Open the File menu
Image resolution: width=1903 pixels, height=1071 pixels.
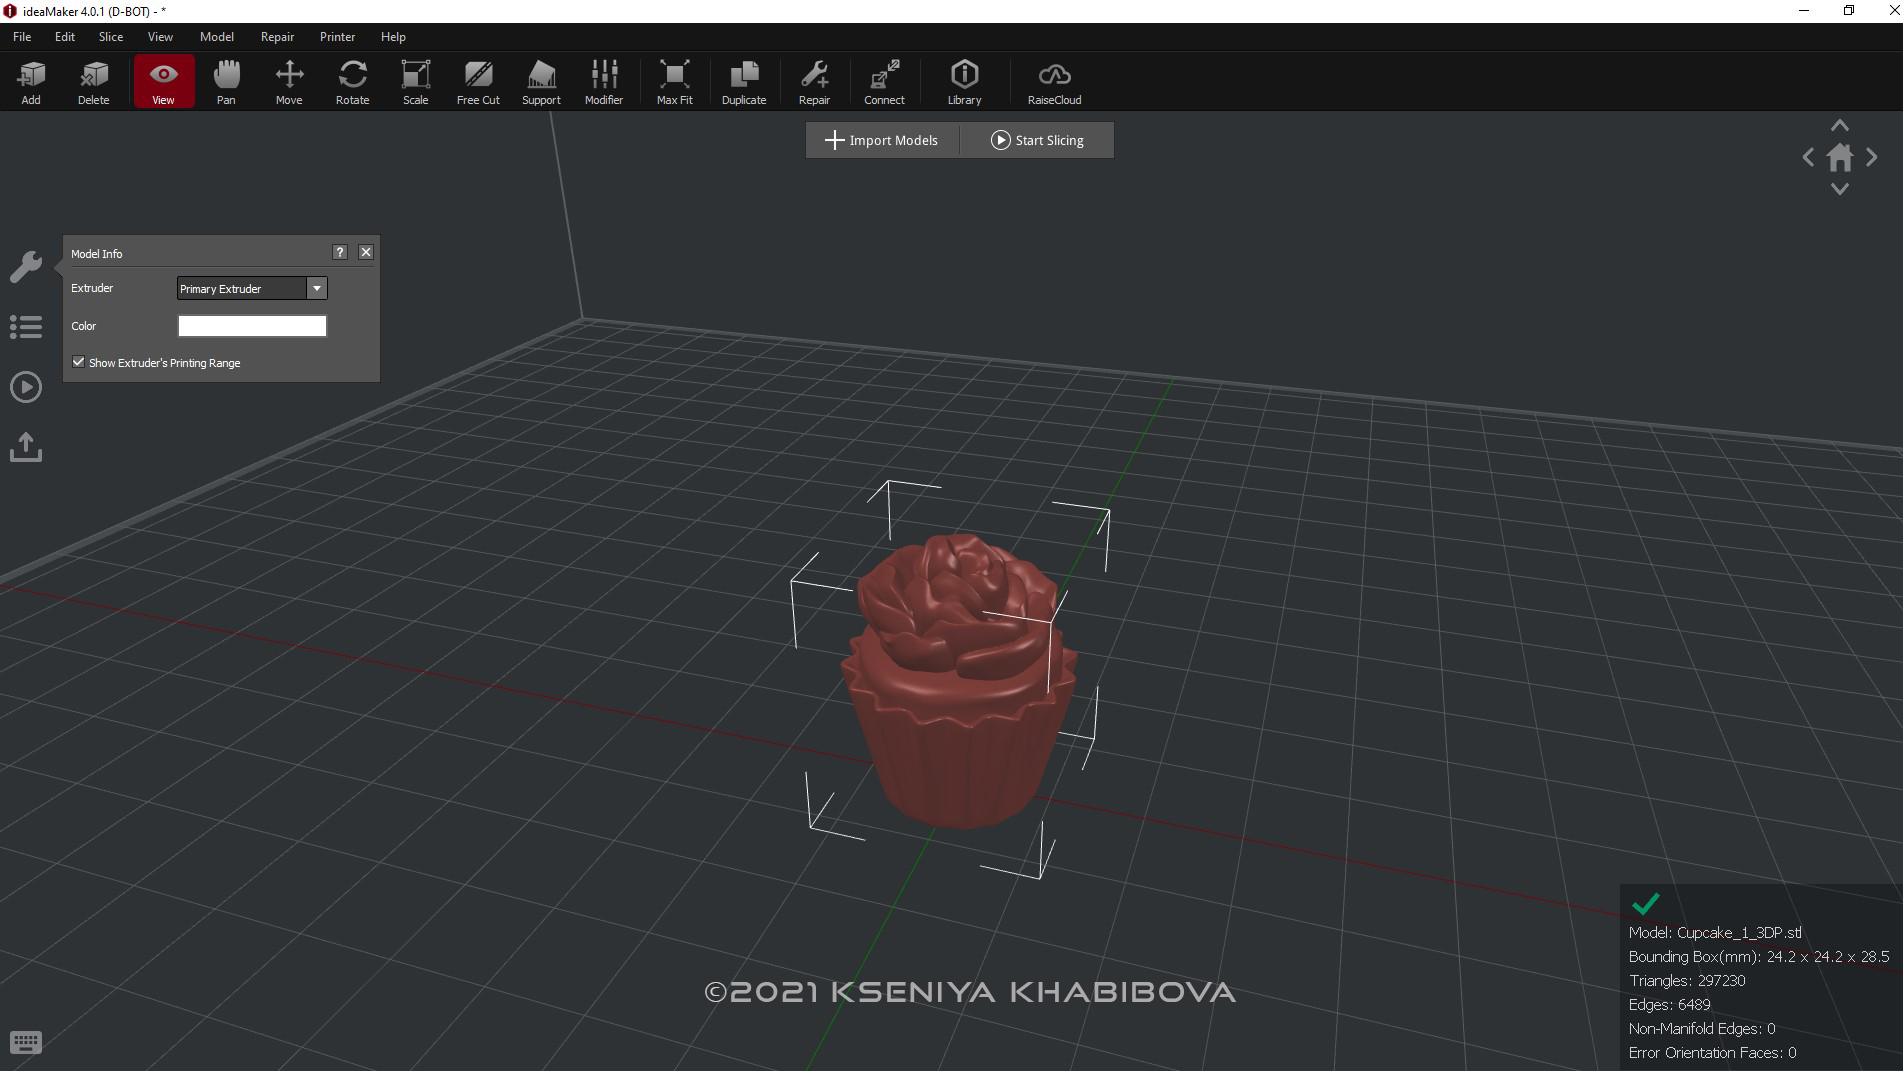click(x=22, y=37)
